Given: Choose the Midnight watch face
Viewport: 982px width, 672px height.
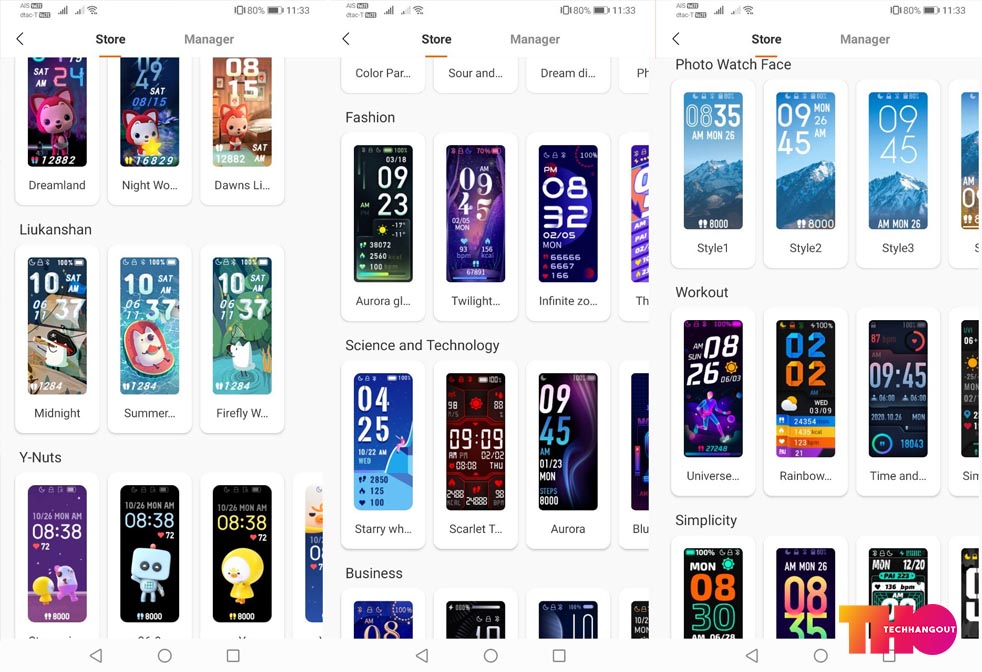Looking at the screenshot, I should click(x=57, y=339).
